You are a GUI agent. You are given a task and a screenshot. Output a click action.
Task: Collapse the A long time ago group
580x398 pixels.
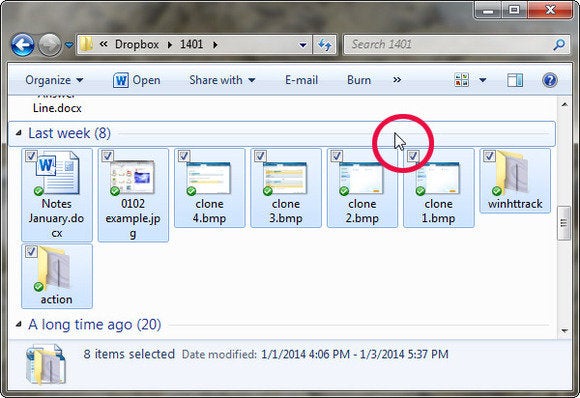coord(19,325)
